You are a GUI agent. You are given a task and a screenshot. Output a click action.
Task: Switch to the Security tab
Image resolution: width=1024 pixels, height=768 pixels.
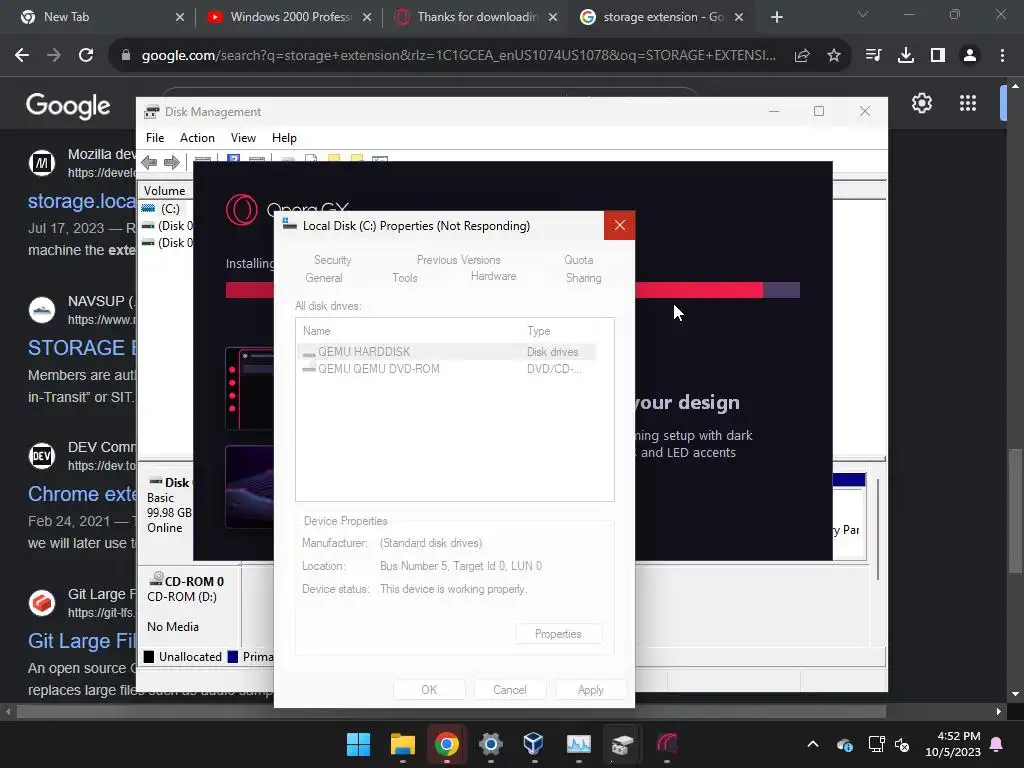332,260
